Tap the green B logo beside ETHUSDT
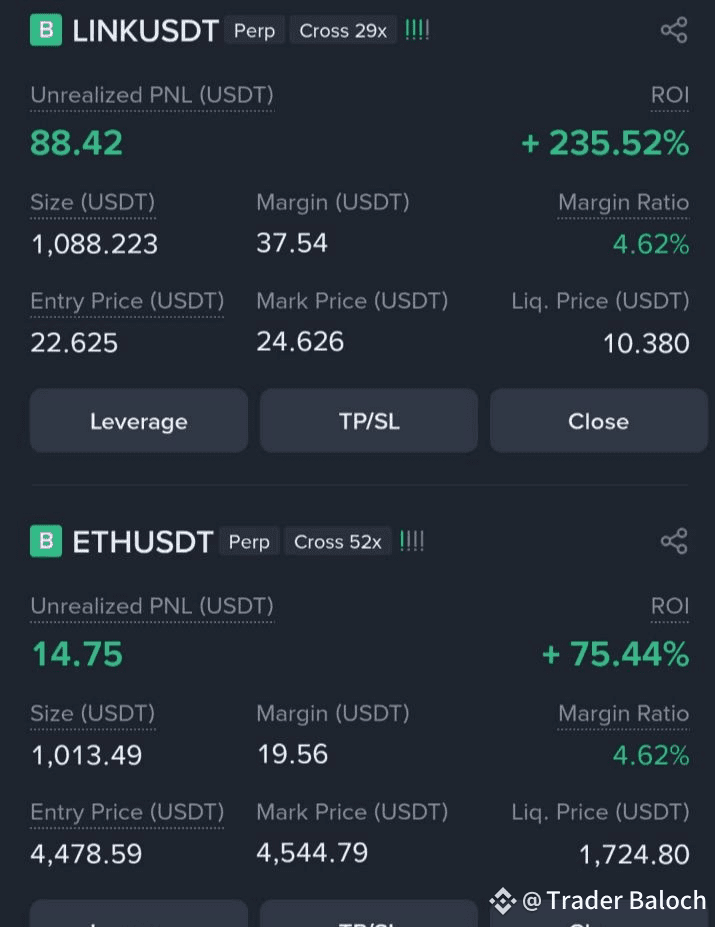Image resolution: width=715 pixels, height=927 pixels. tap(46, 541)
